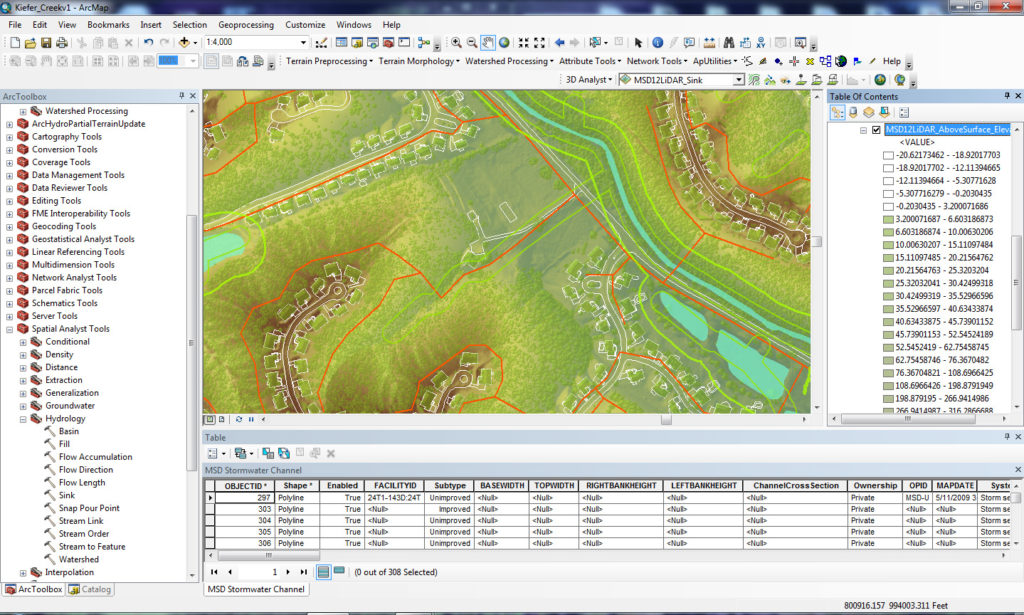Image resolution: width=1024 pixels, height=615 pixels.
Task: Open the map scale 1:4,000 dropdown
Action: 303,42
